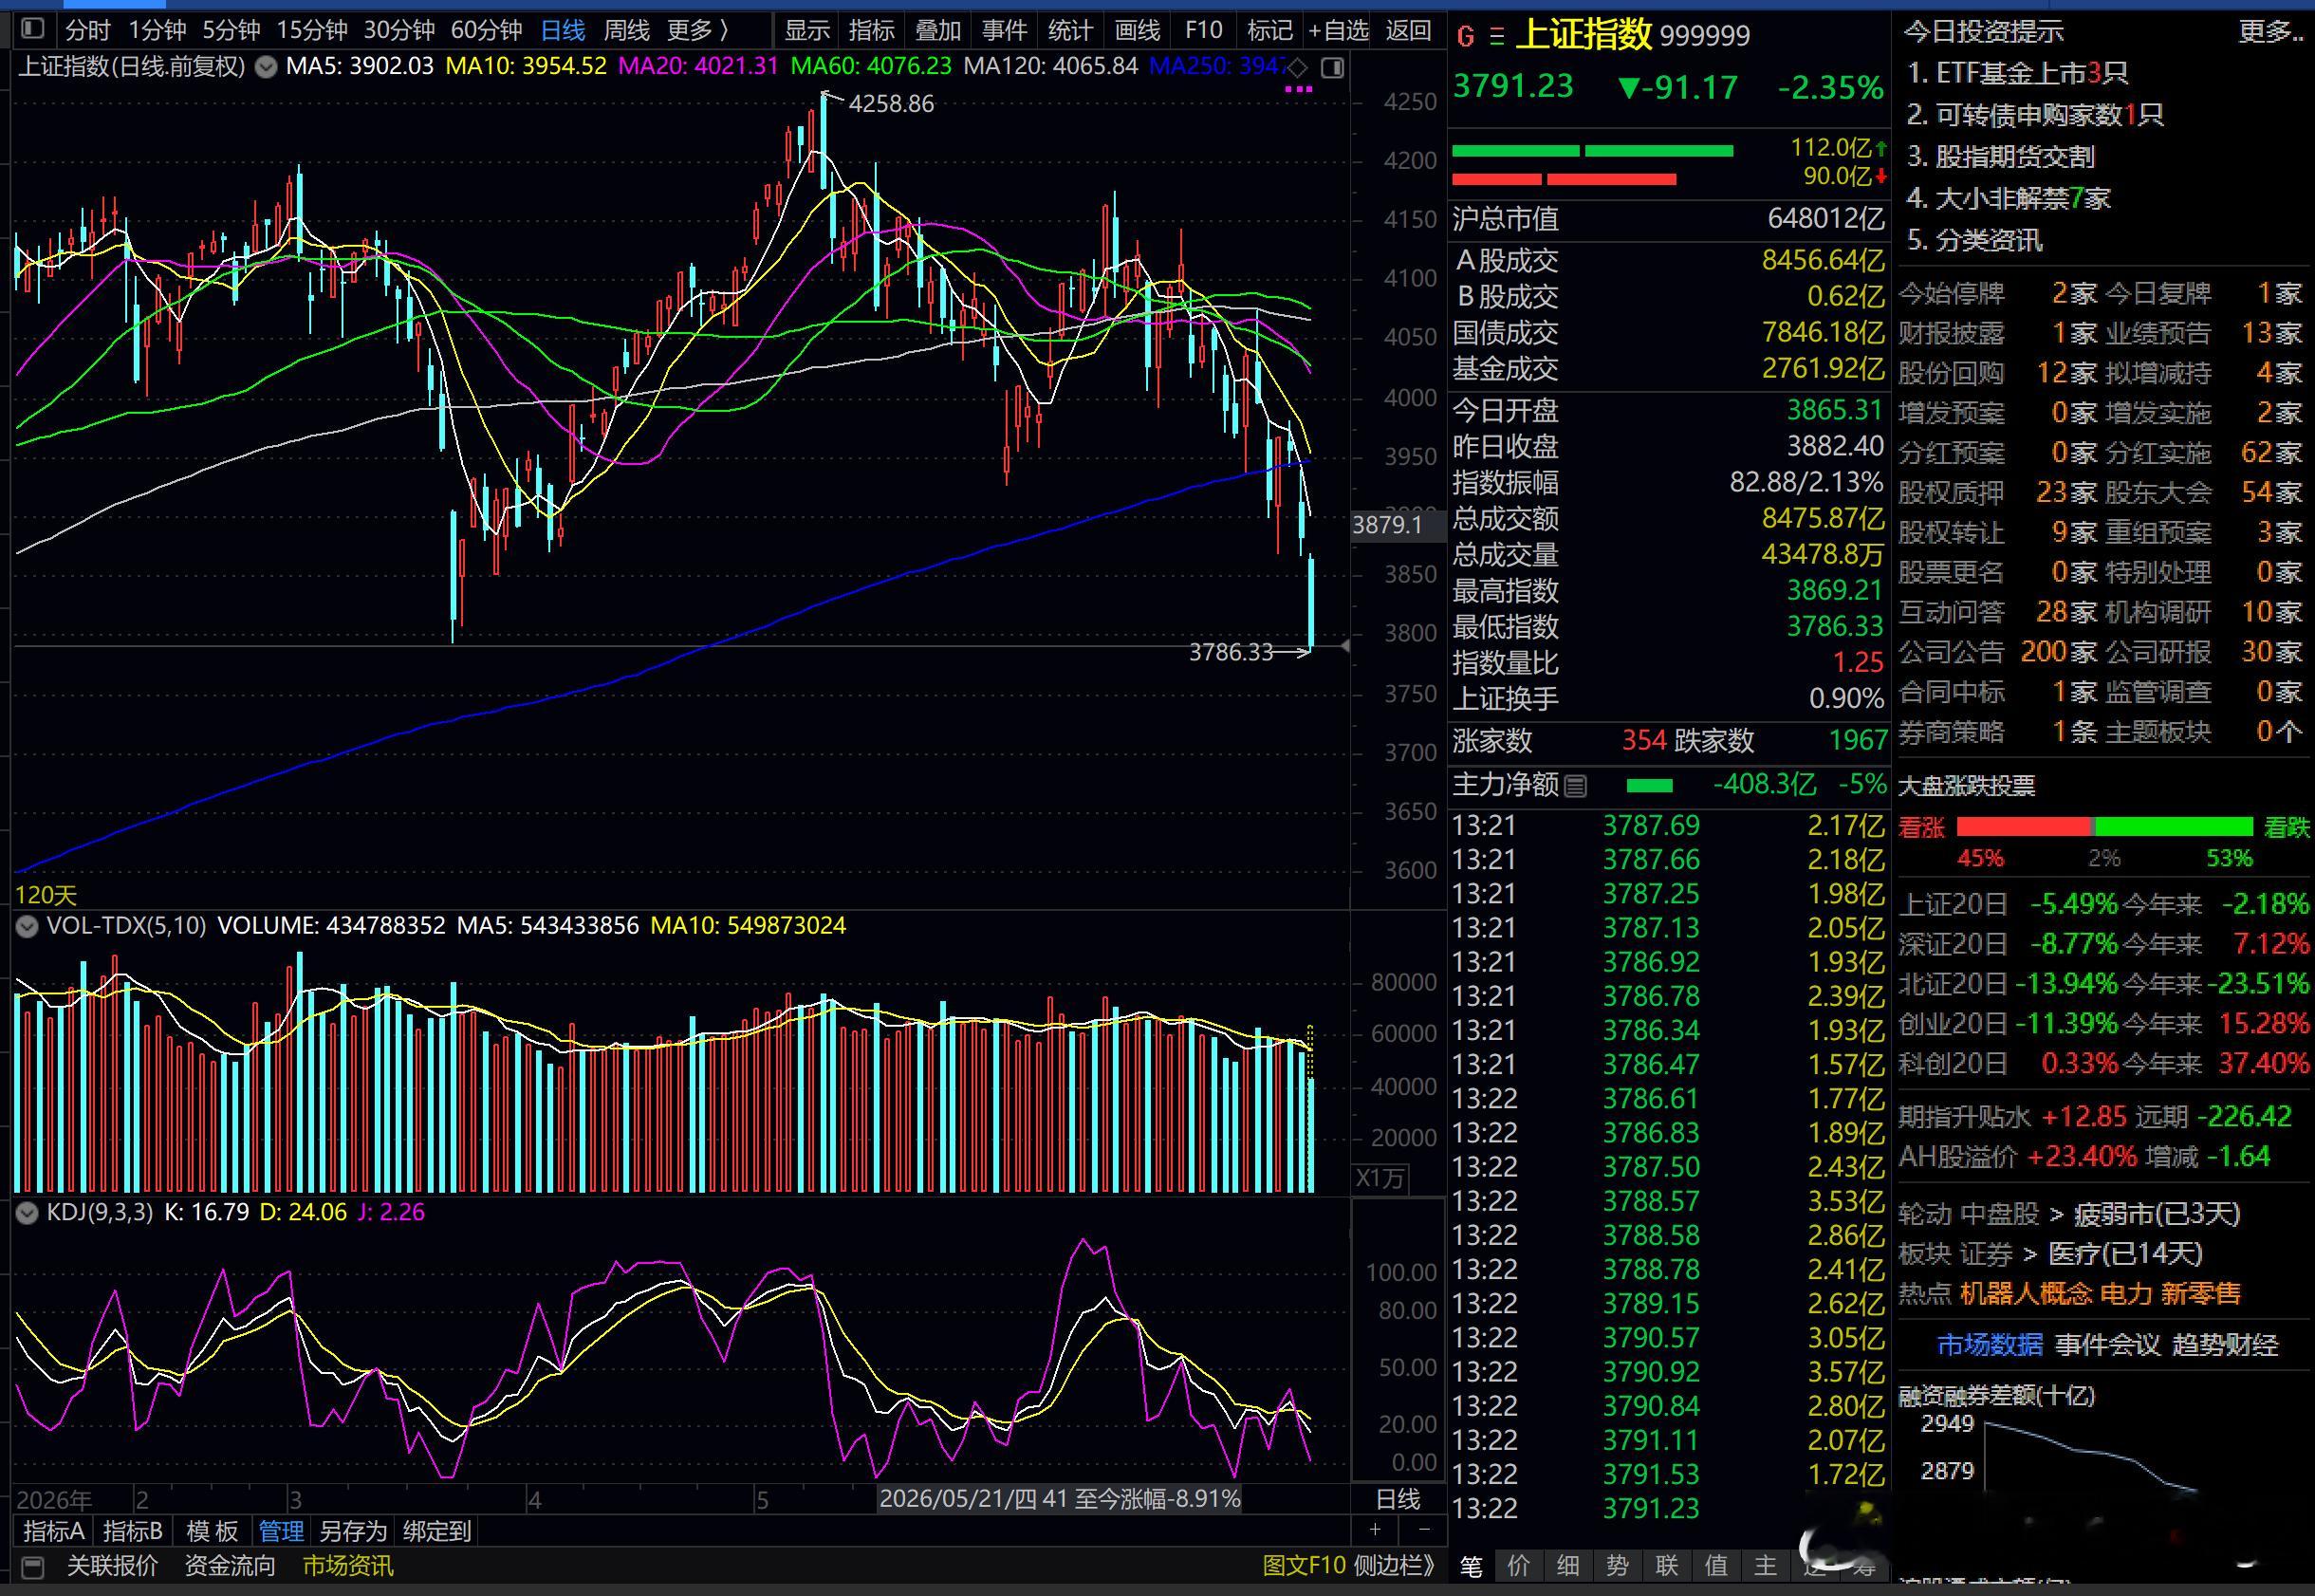Select the 主 tab
Screen dimensions: 2315x1596
(x=1765, y=1567)
